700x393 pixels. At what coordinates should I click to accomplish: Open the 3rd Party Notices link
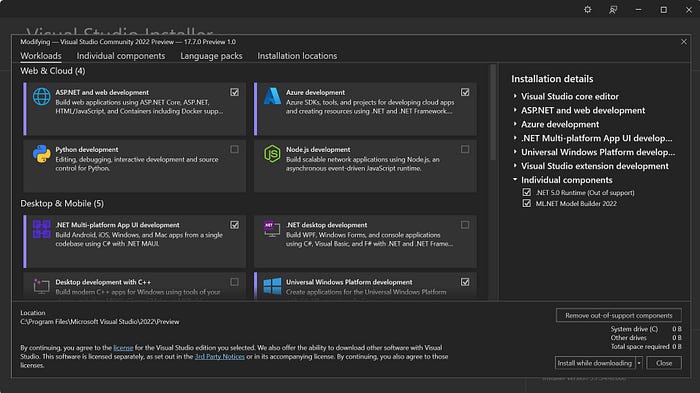coord(220,356)
